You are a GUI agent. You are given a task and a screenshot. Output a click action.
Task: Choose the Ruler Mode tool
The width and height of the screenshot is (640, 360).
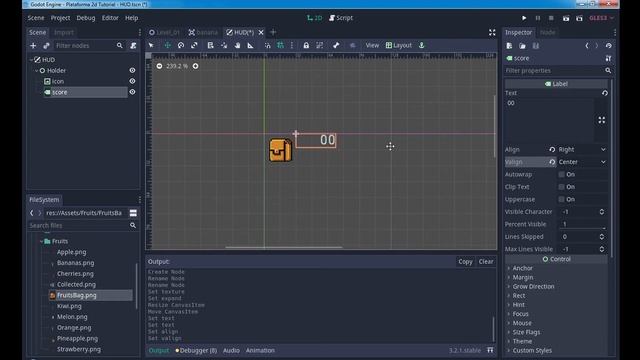[251, 45]
